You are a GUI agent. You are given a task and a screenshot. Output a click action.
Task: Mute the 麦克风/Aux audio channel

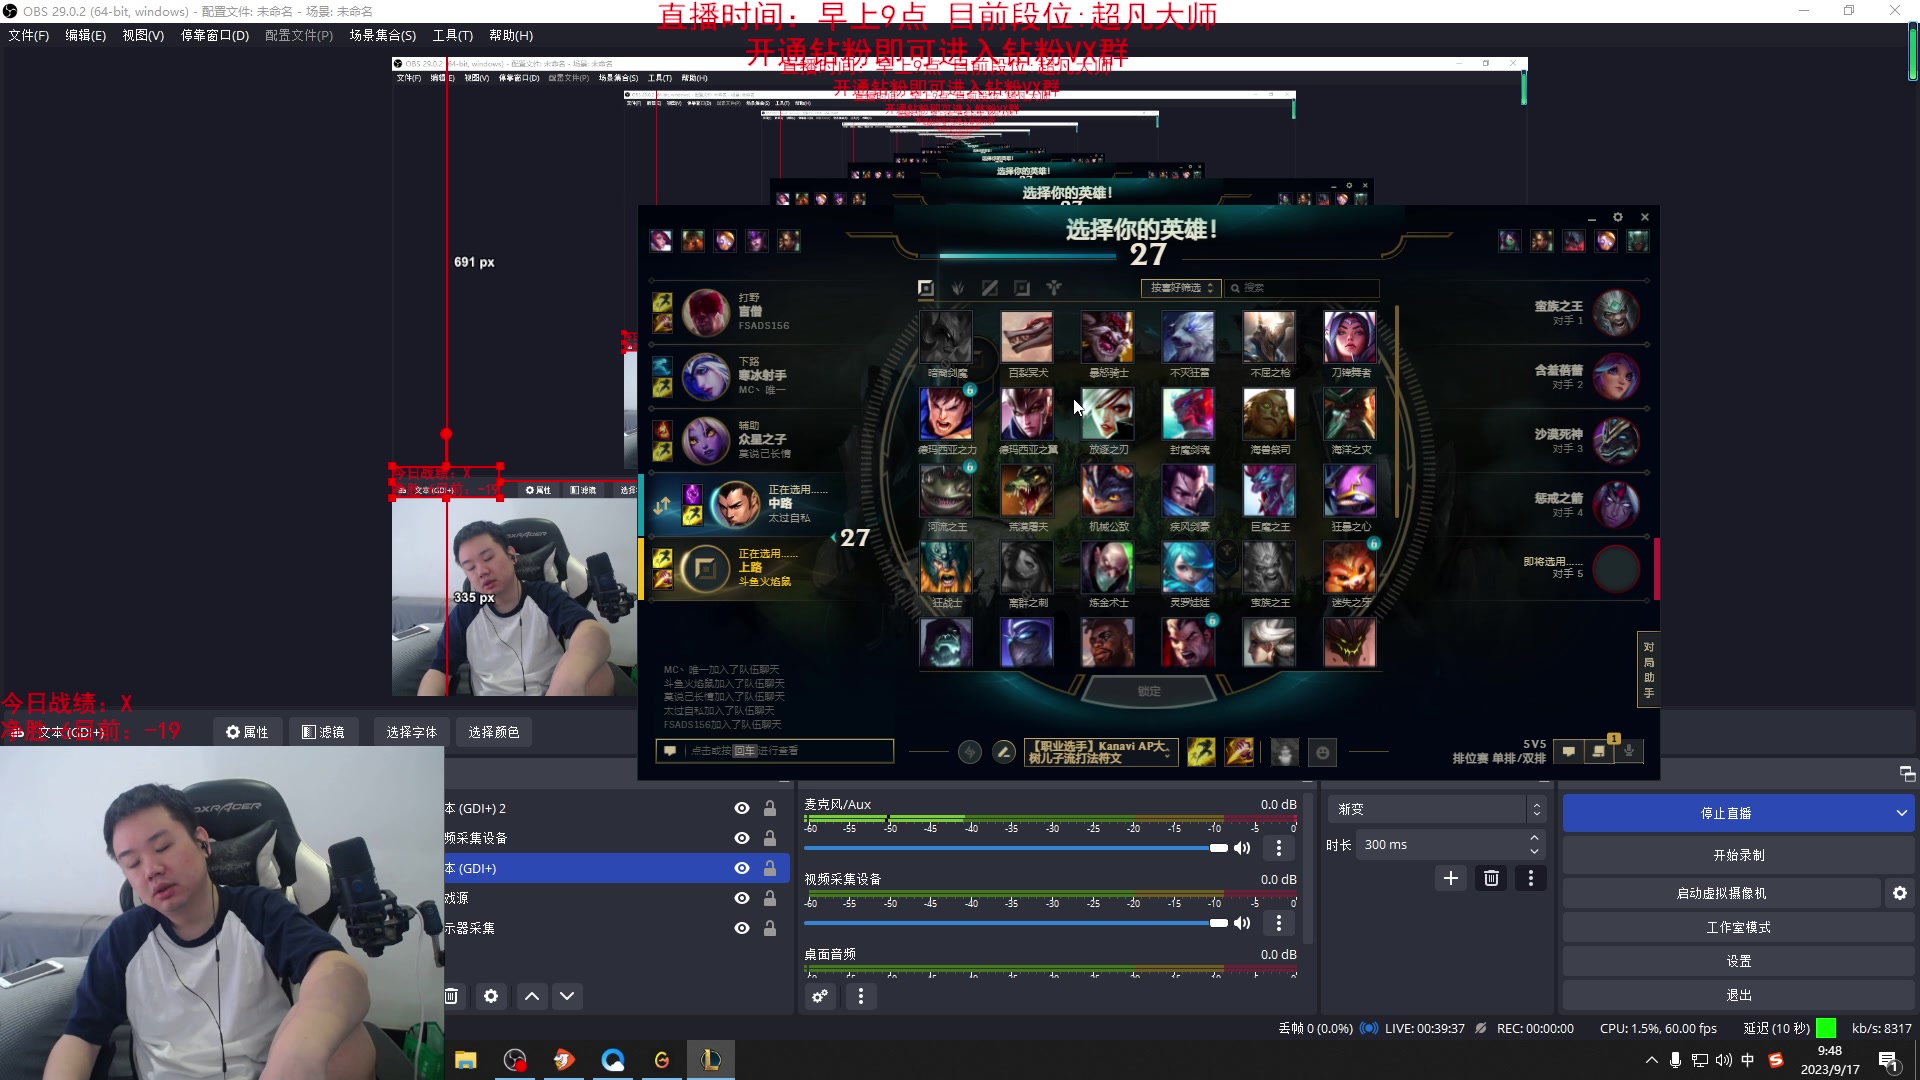point(1242,848)
